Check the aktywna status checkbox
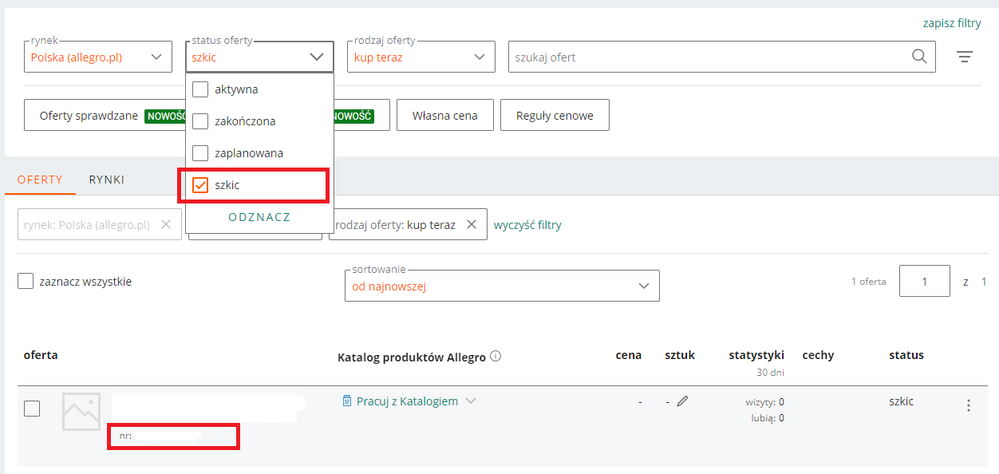Viewport: 999px width, 474px height. (x=200, y=89)
